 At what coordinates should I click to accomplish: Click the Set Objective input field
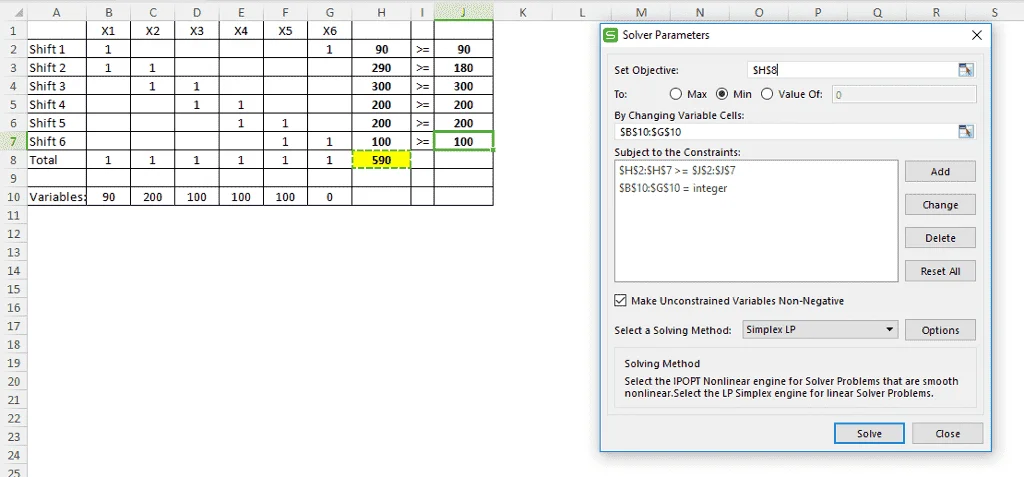click(x=852, y=71)
